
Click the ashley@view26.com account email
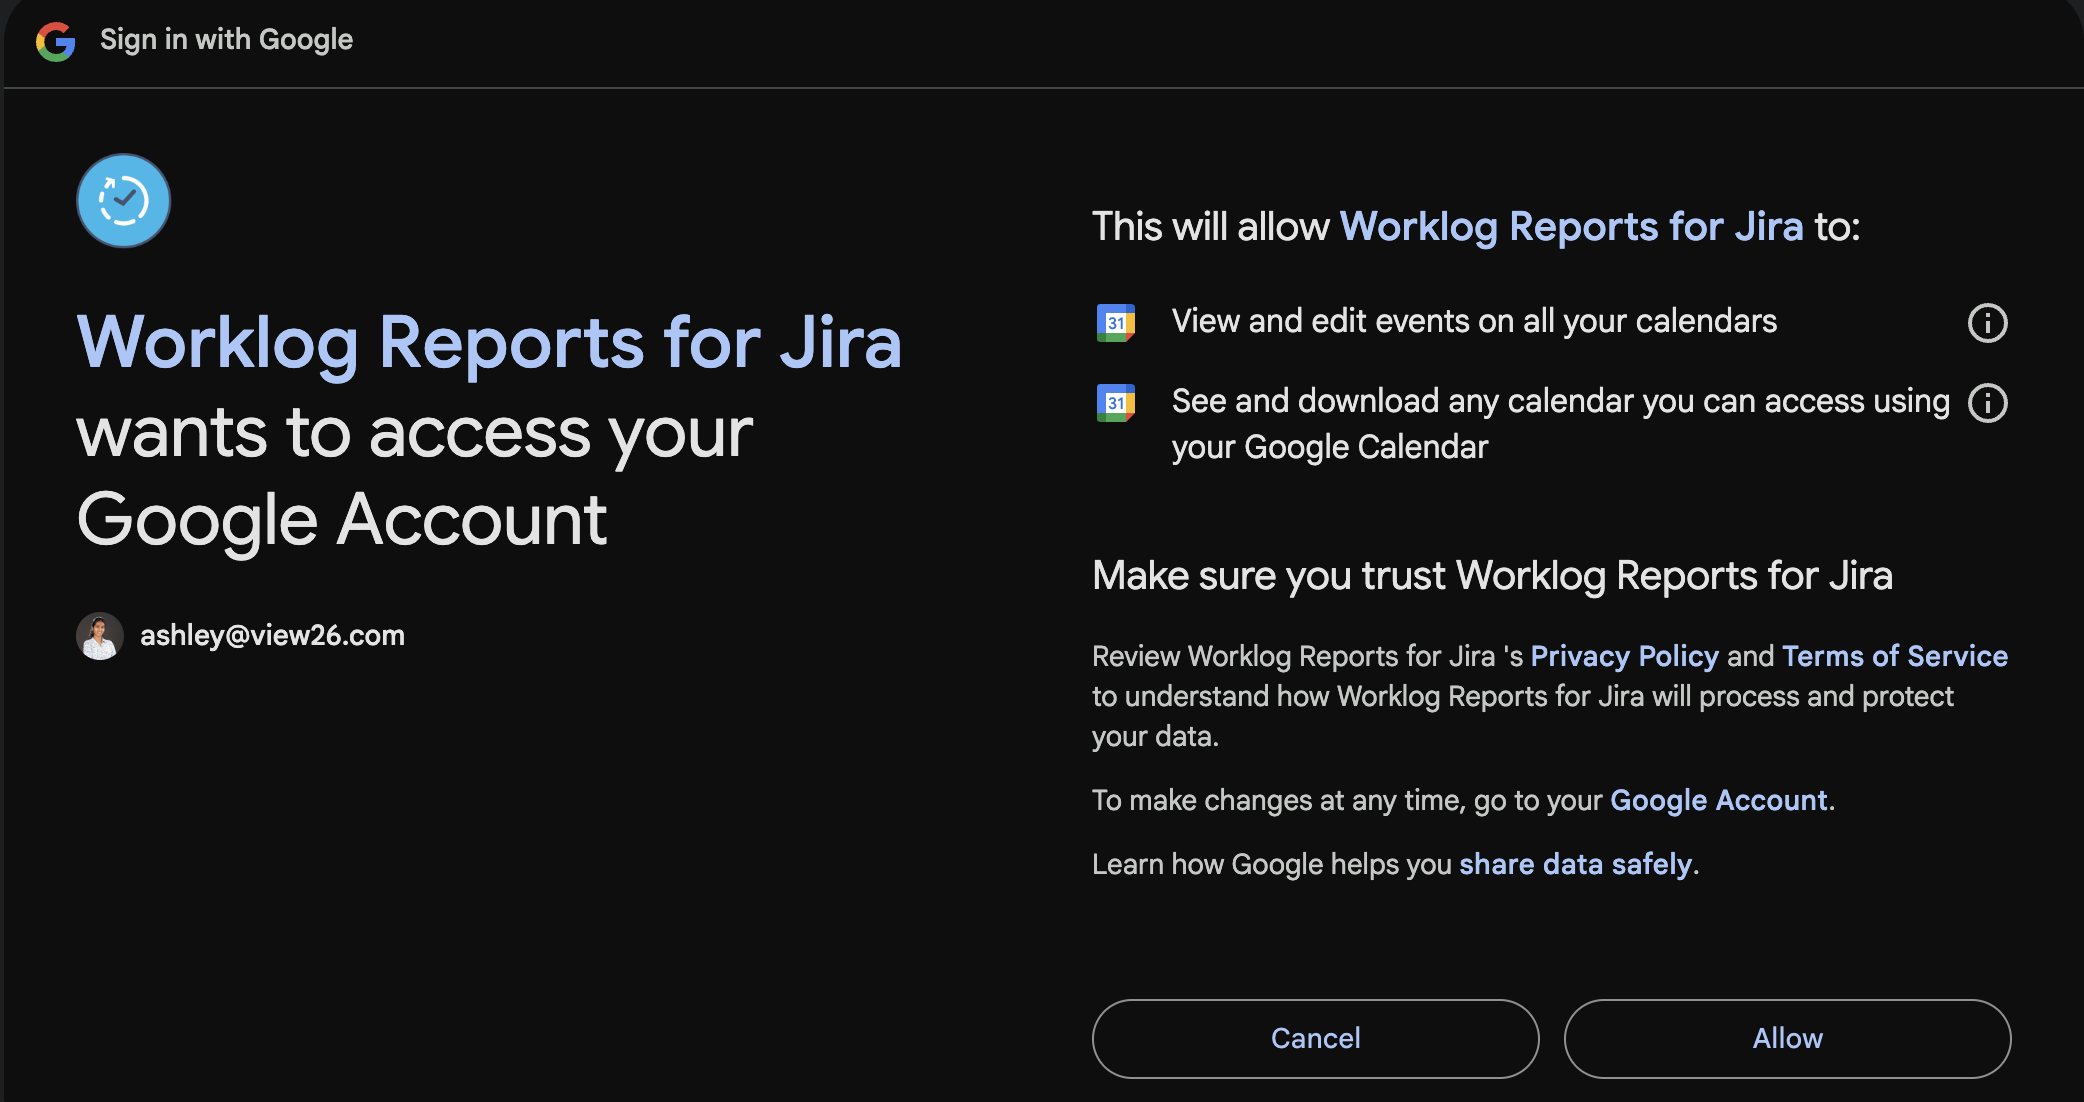(x=272, y=636)
